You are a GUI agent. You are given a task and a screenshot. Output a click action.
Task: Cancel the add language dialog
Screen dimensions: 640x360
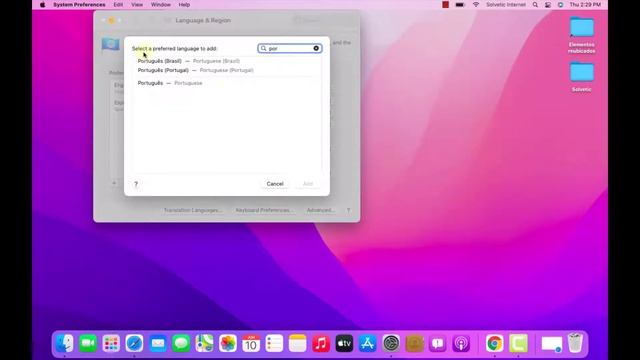(x=275, y=184)
